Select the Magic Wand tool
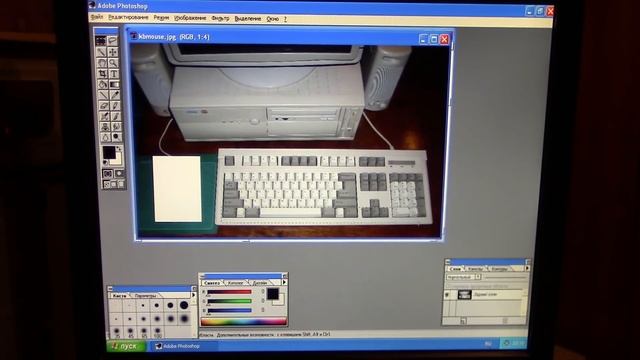The height and width of the screenshot is (360, 640). 102,52
